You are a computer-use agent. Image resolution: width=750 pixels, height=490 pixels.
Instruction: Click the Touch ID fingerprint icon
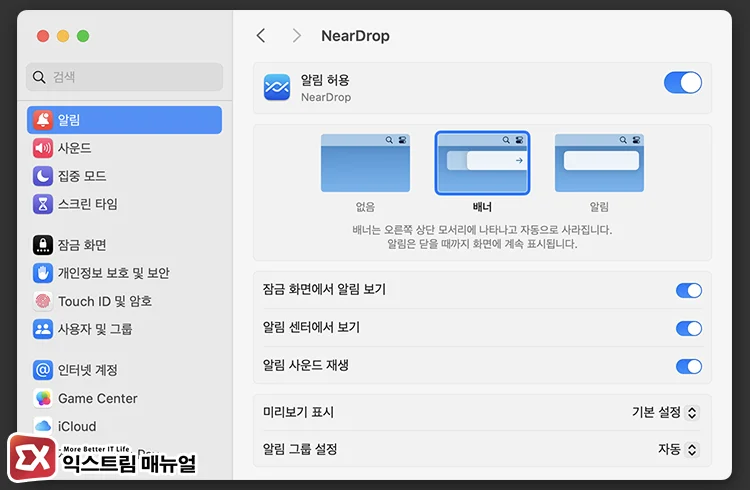43,301
